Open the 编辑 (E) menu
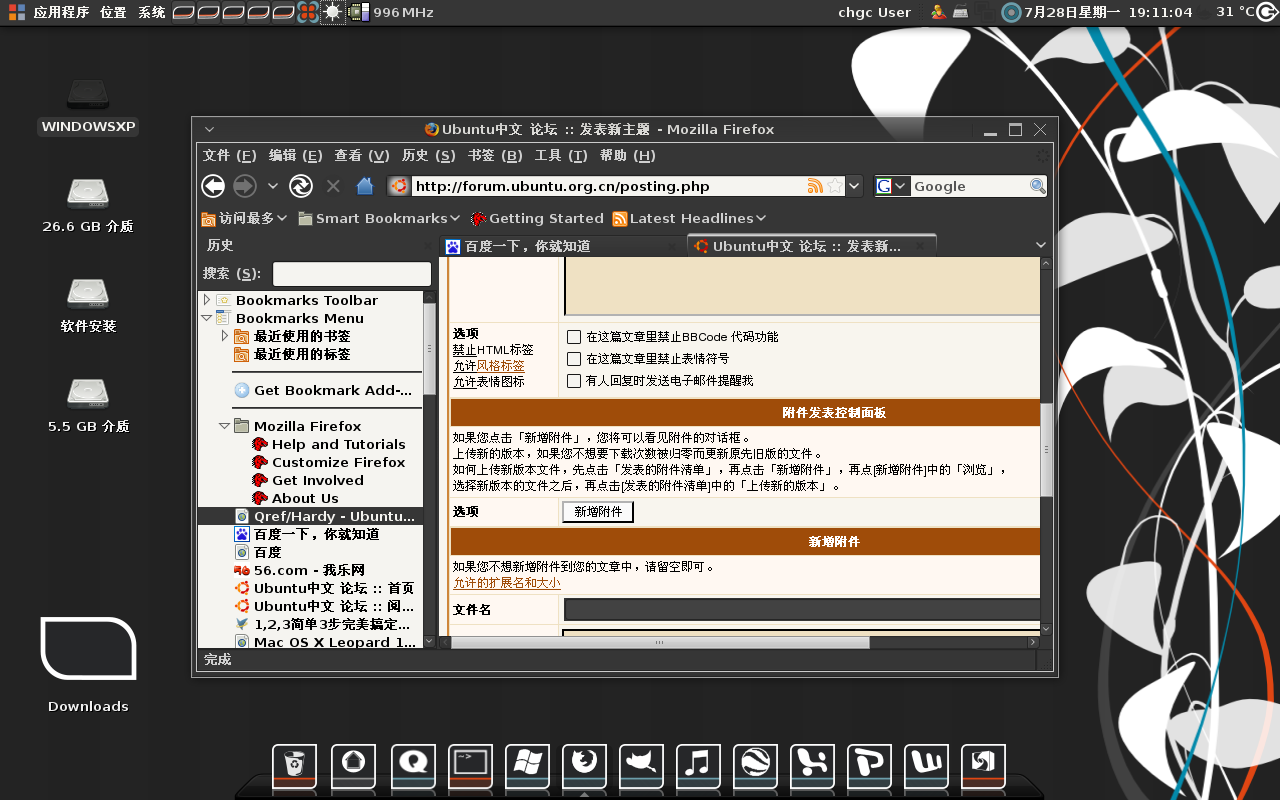1280x800 pixels. pyautogui.click(x=295, y=156)
